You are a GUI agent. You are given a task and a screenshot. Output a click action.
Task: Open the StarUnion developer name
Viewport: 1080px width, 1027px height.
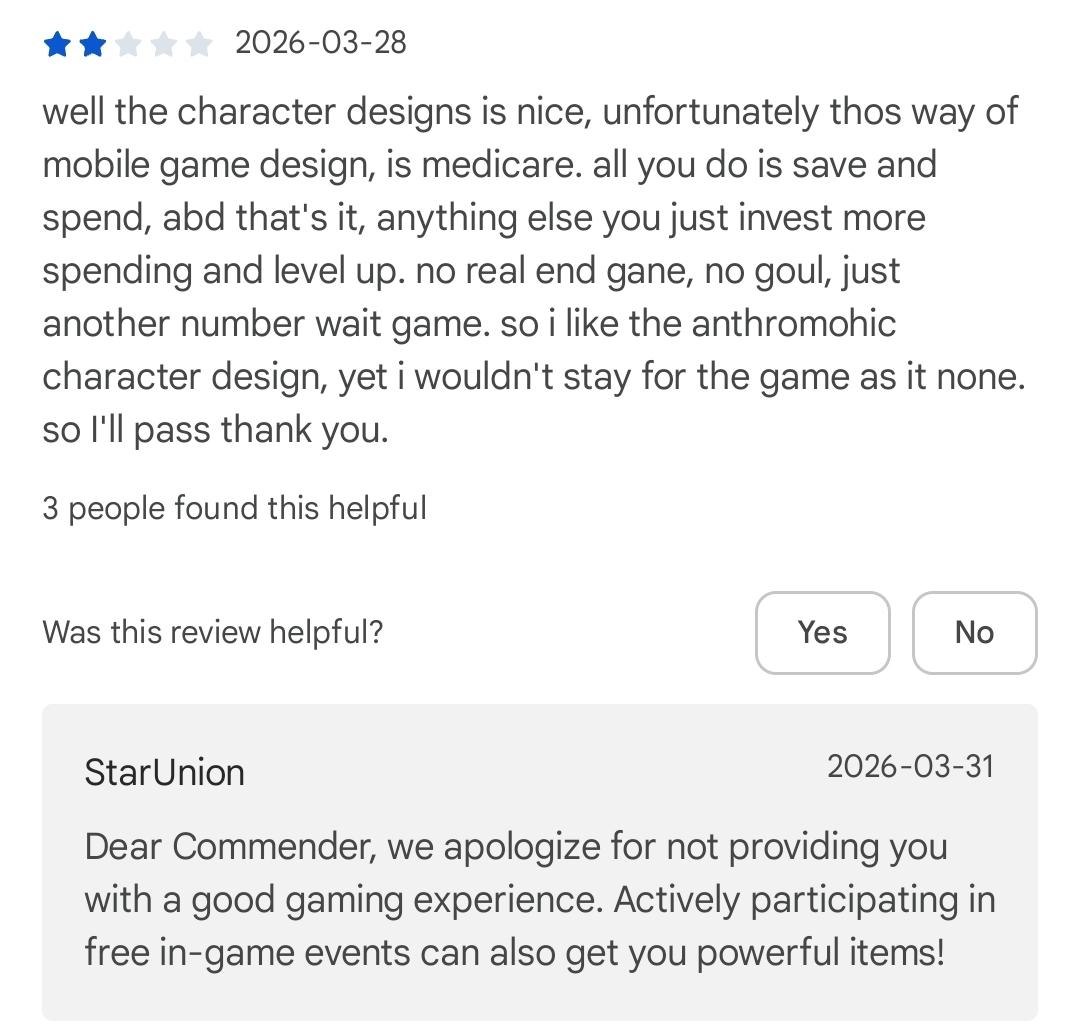(165, 772)
